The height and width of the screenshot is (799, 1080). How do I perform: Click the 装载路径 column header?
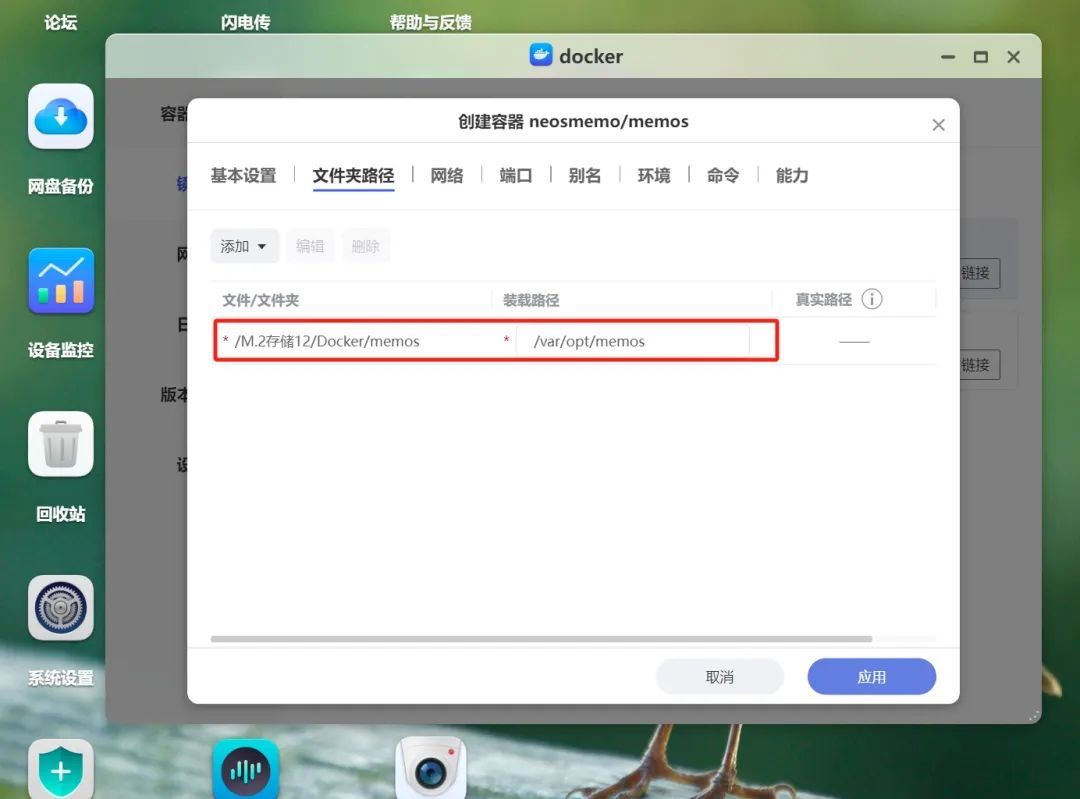pos(531,300)
